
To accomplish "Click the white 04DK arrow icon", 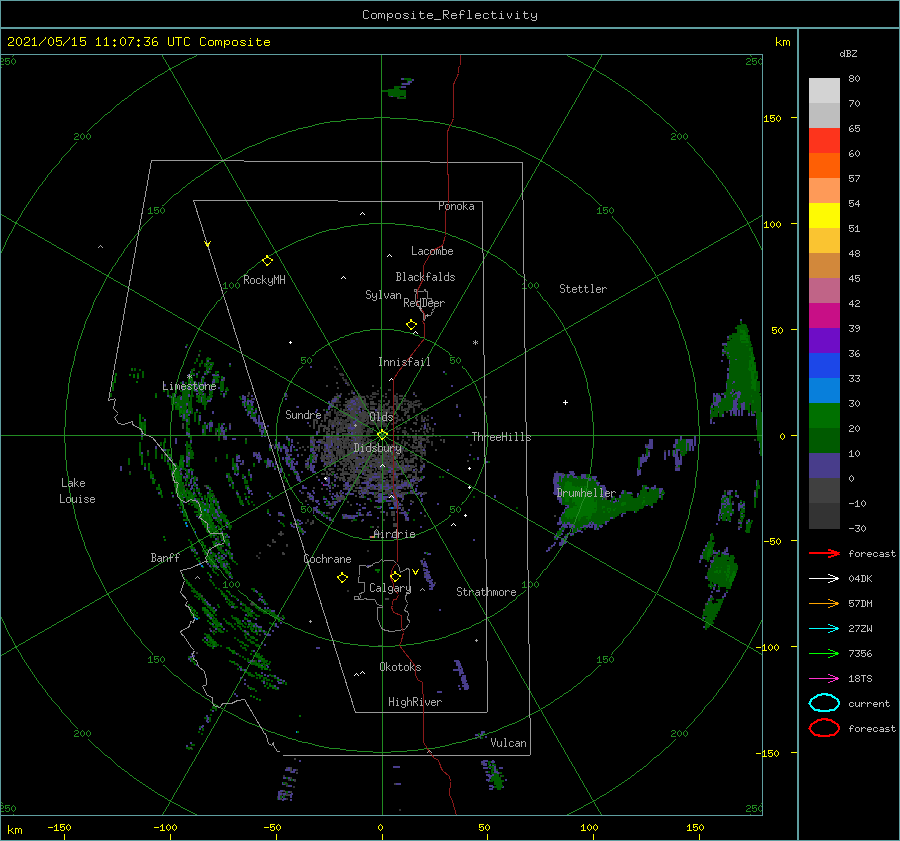I will 824,578.
